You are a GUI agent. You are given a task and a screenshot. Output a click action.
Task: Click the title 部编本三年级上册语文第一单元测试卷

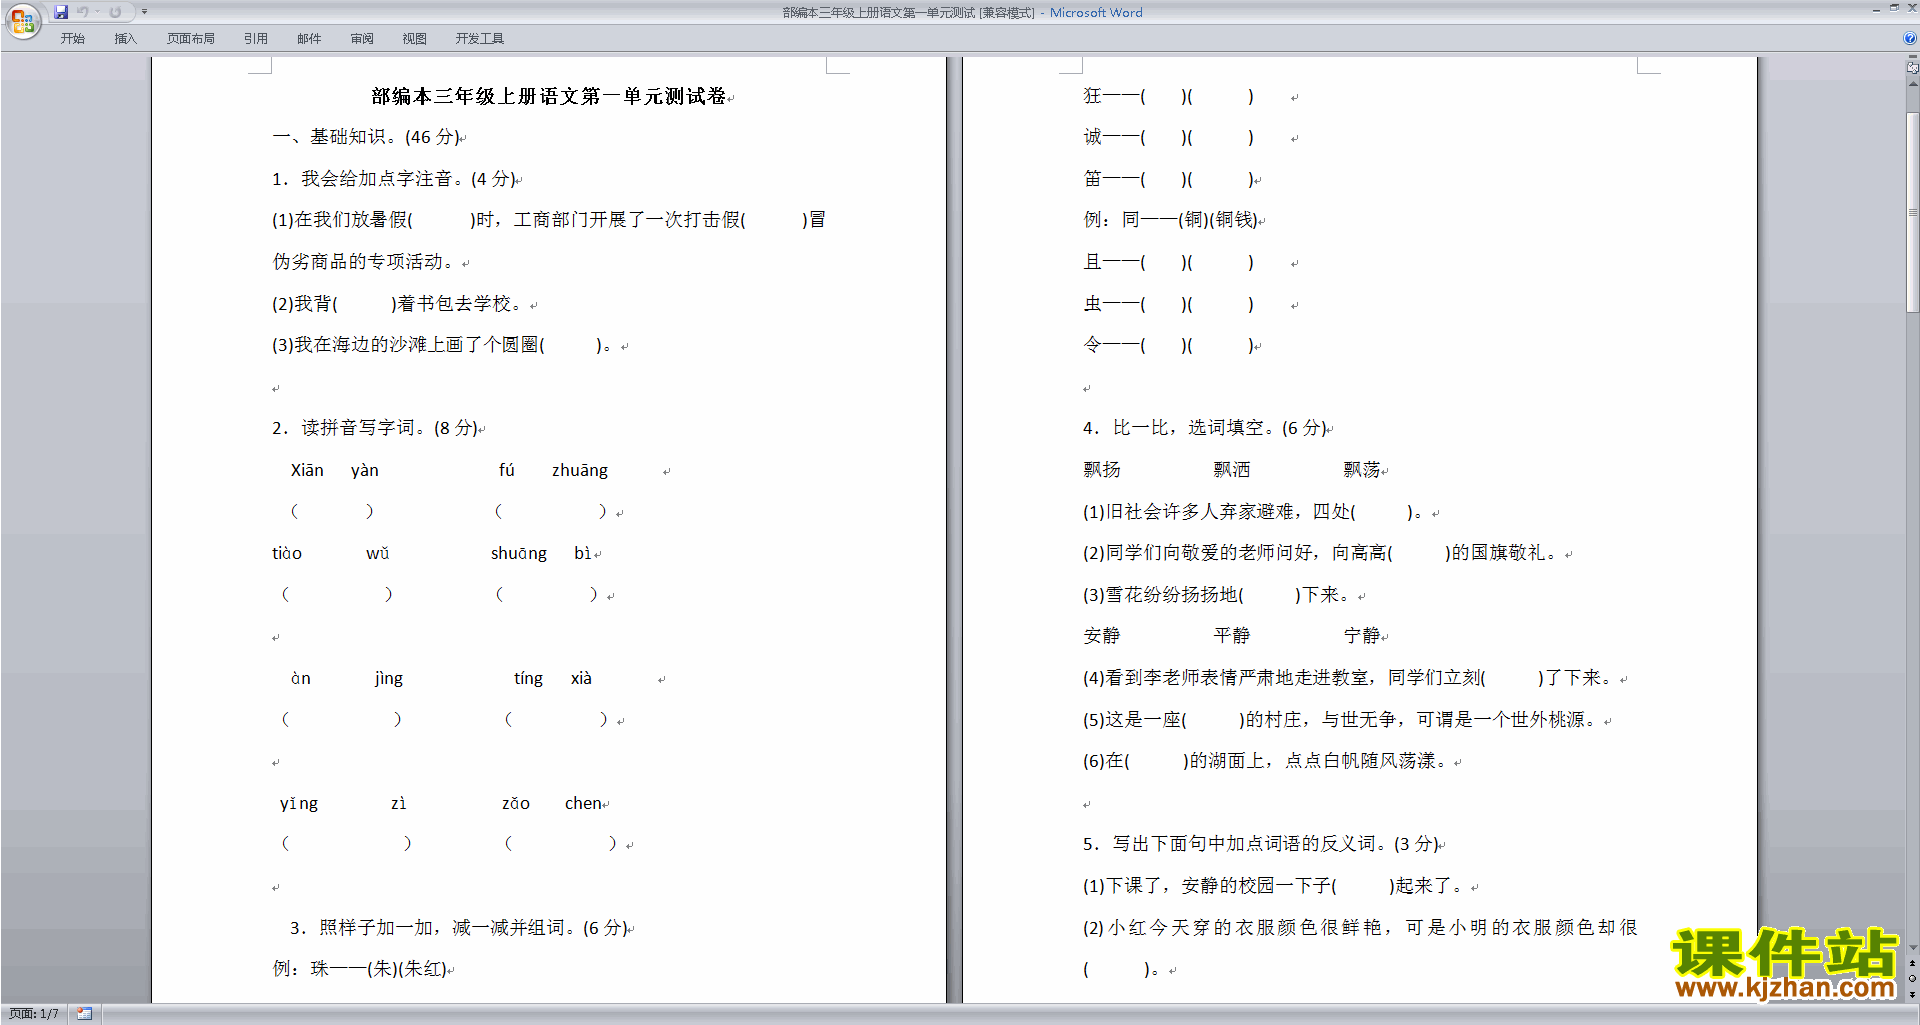(549, 96)
